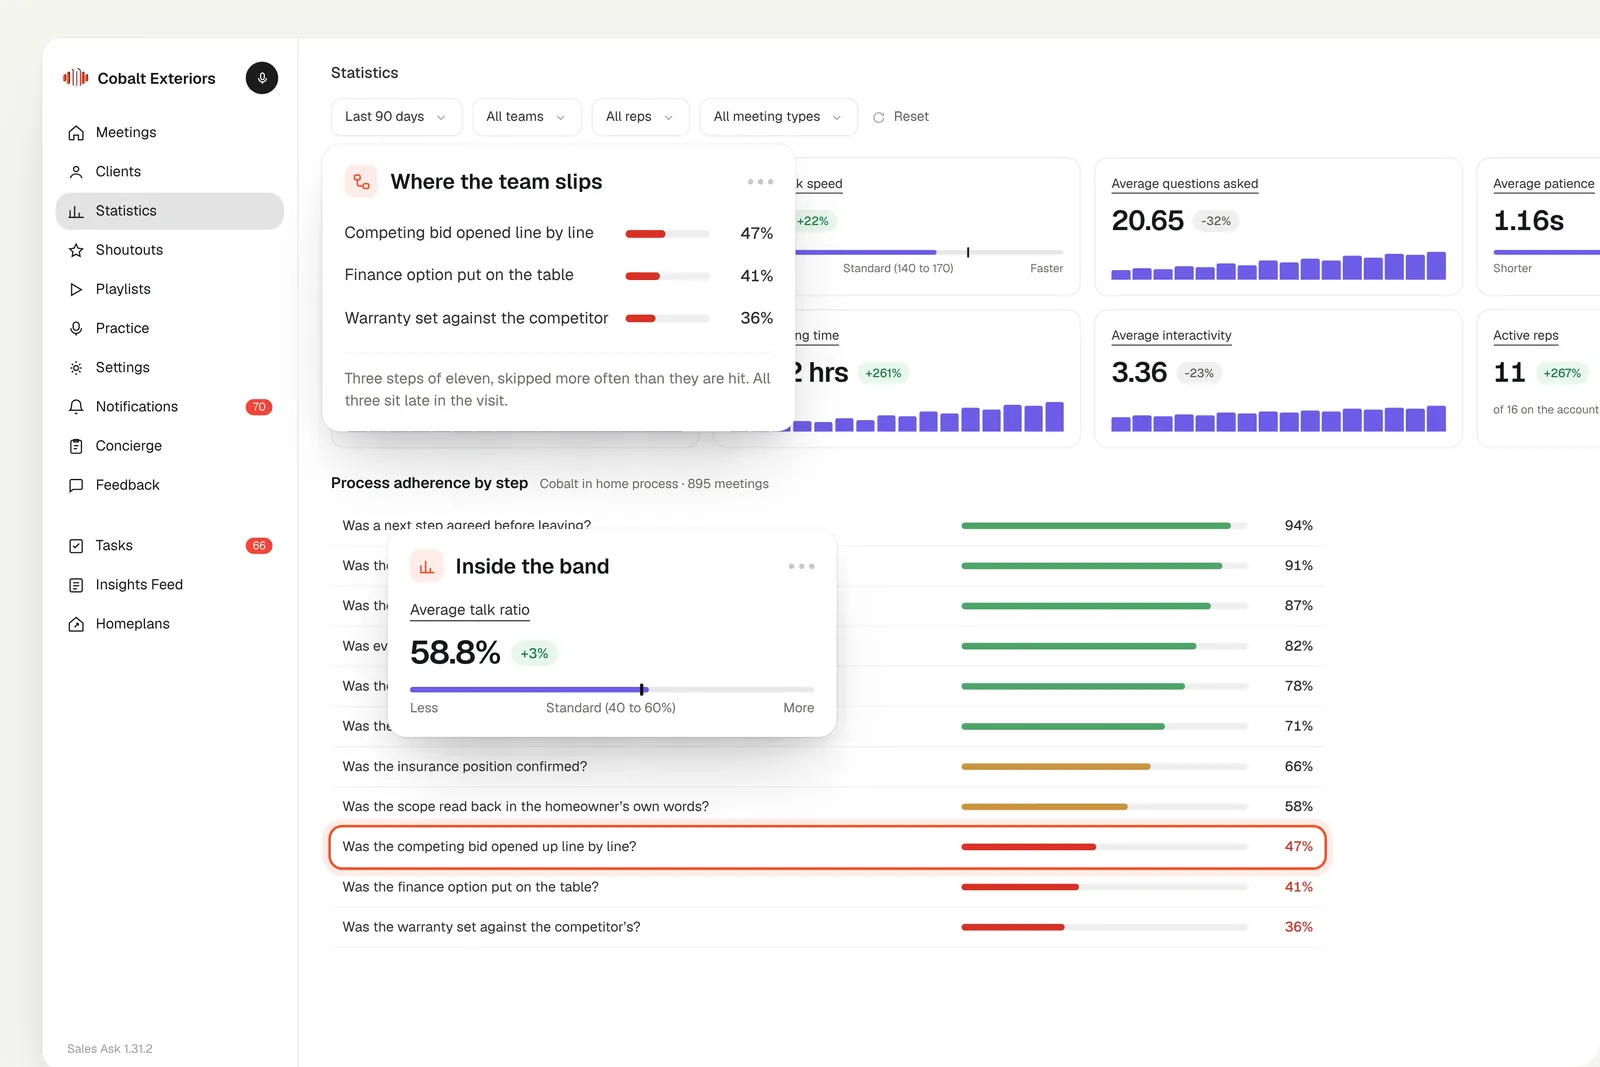Click the Average interactivity heading
Image resolution: width=1600 pixels, height=1067 pixels.
pos(1171,336)
